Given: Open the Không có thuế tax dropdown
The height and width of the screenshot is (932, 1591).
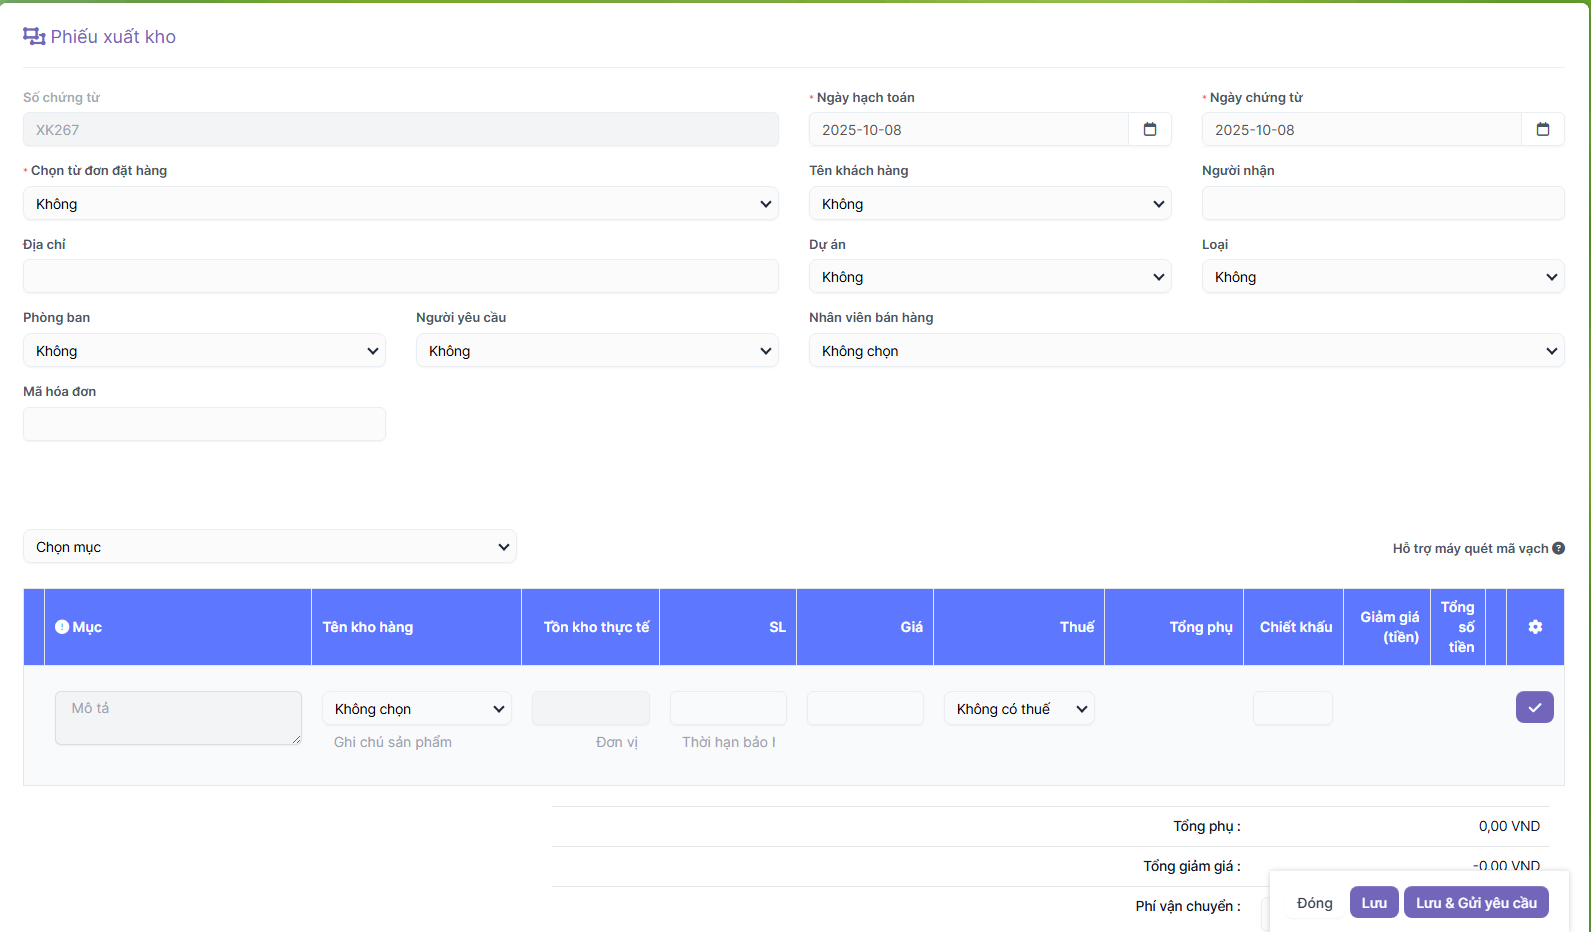Looking at the screenshot, I should (1019, 709).
